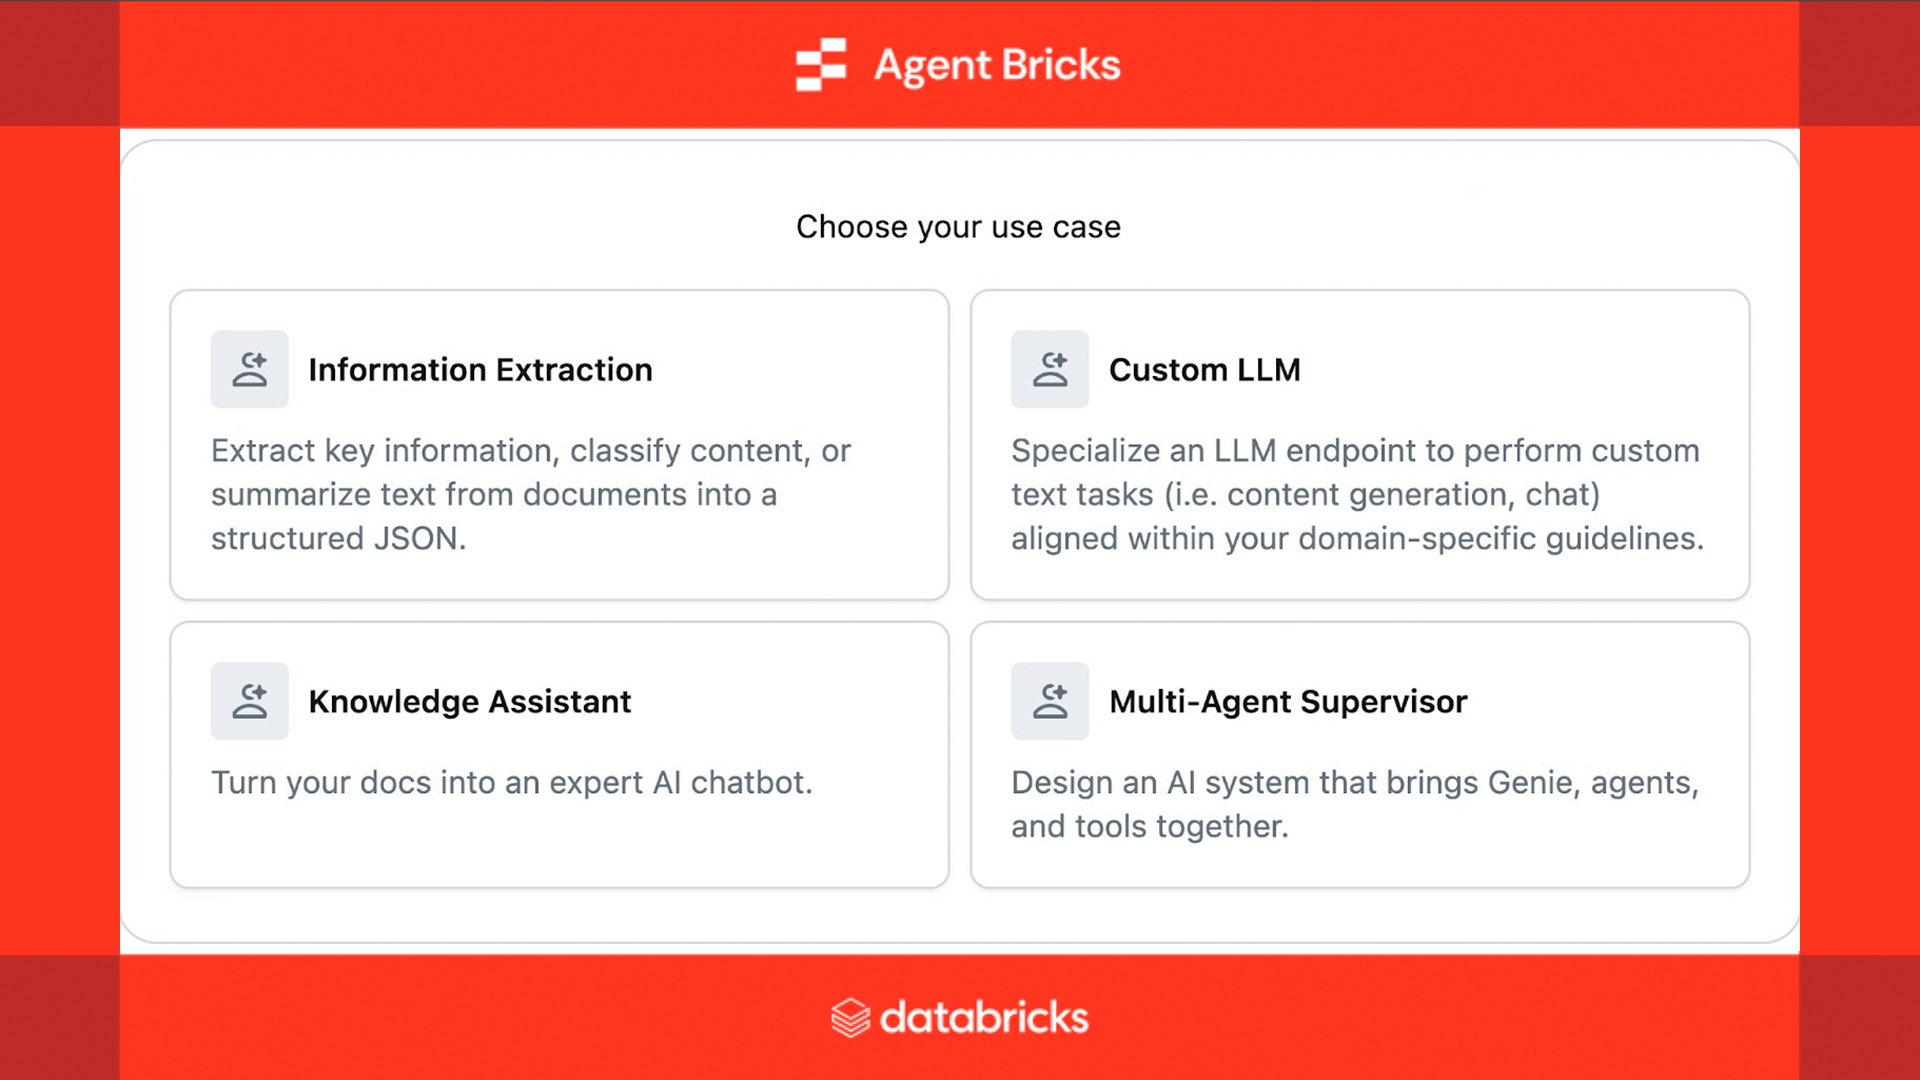The image size is (1920, 1080).
Task: Select the Knowledge Assistant agent icon
Action: coord(249,701)
